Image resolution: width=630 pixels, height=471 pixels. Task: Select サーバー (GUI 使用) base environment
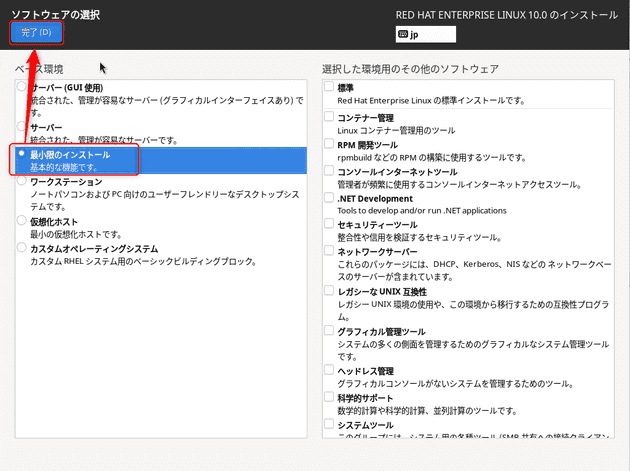coord(22,86)
